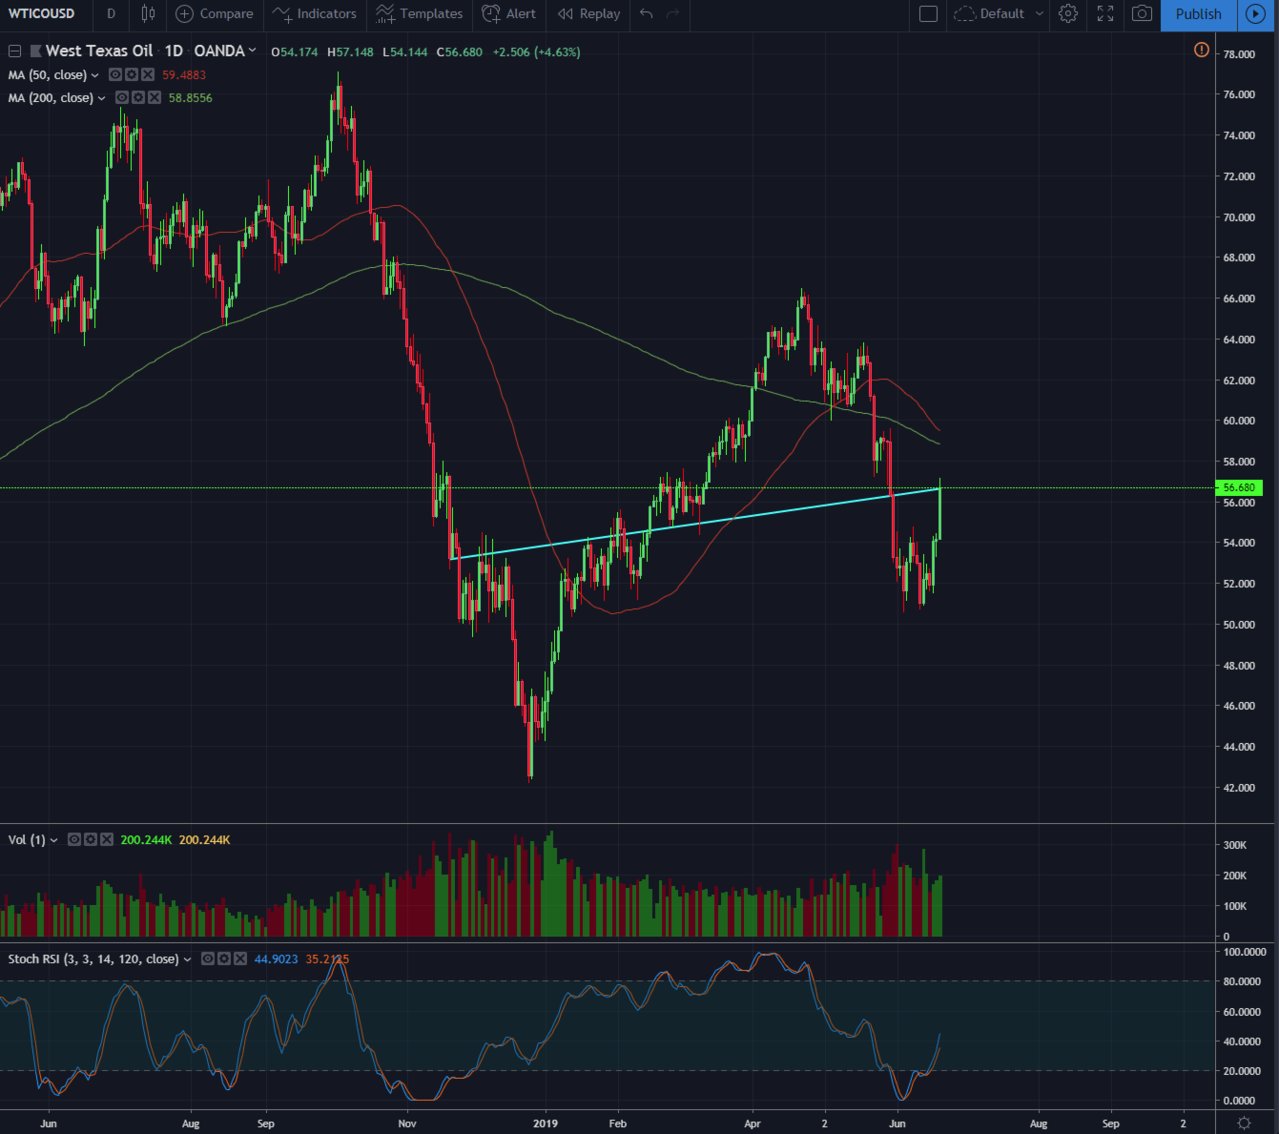Start bar Replay mode

click(x=589, y=14)
